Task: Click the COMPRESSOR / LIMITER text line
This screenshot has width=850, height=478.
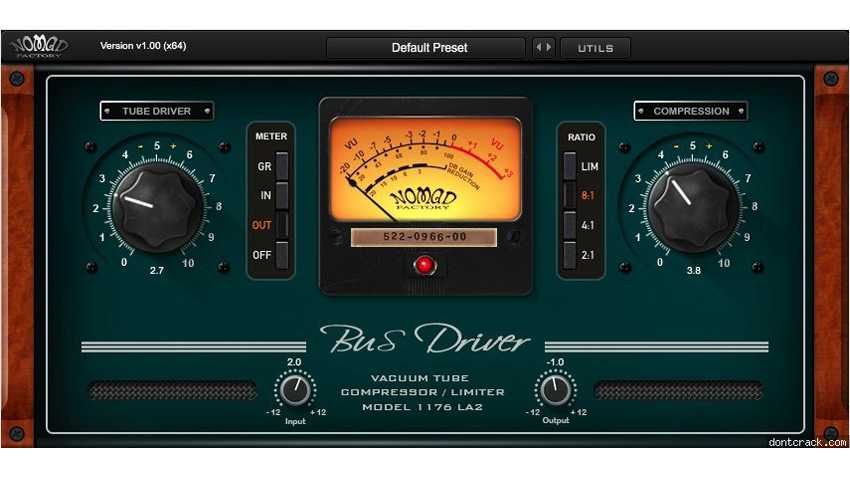Action: pyautogui.click(x=422, y=392)
